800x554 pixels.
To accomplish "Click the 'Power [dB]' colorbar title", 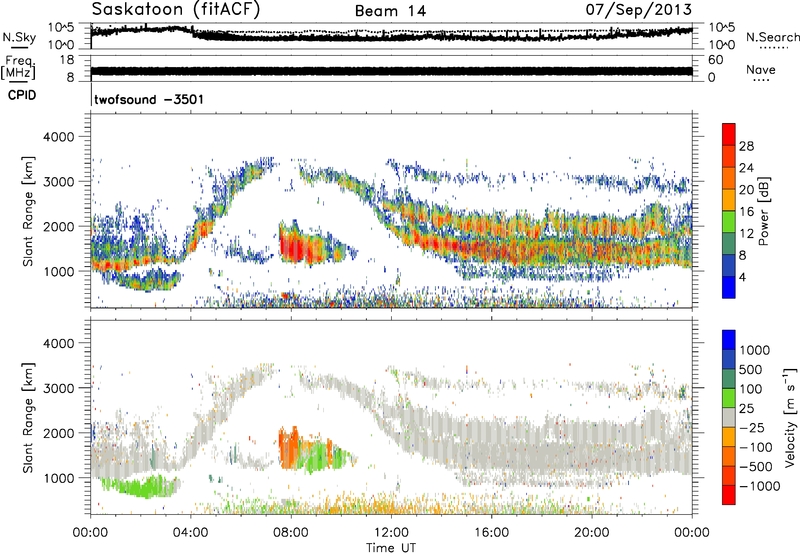I will click(x=763, y=211).
